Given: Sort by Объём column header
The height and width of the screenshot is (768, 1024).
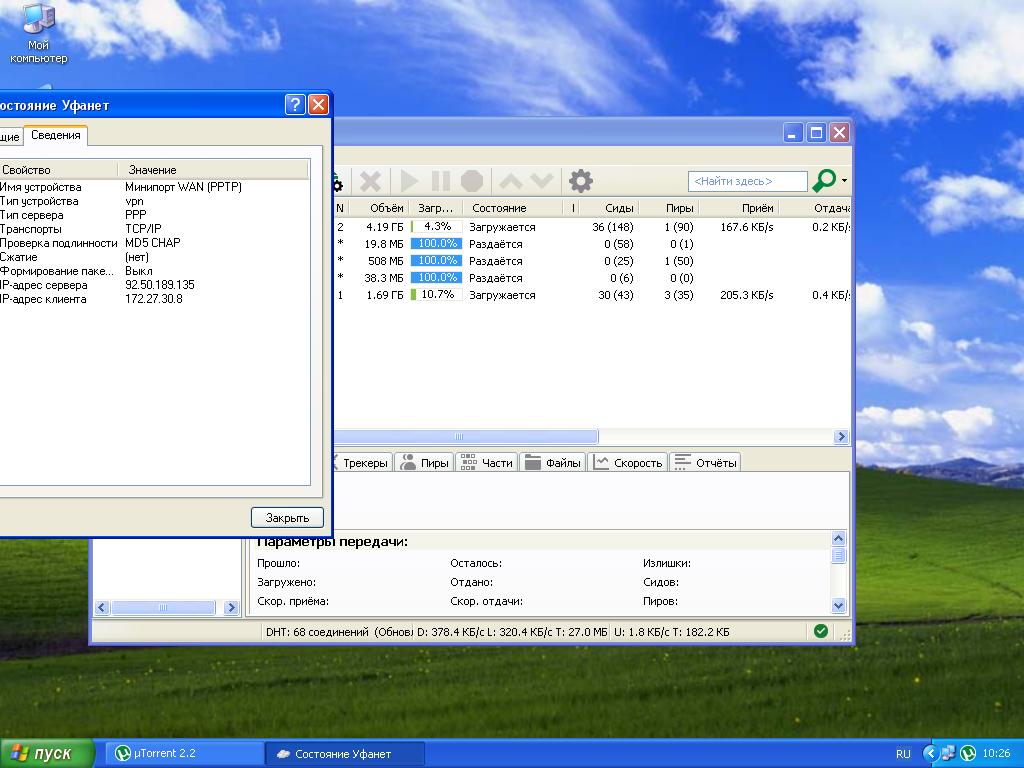Looking at the screenshot, I should [379, 208].
